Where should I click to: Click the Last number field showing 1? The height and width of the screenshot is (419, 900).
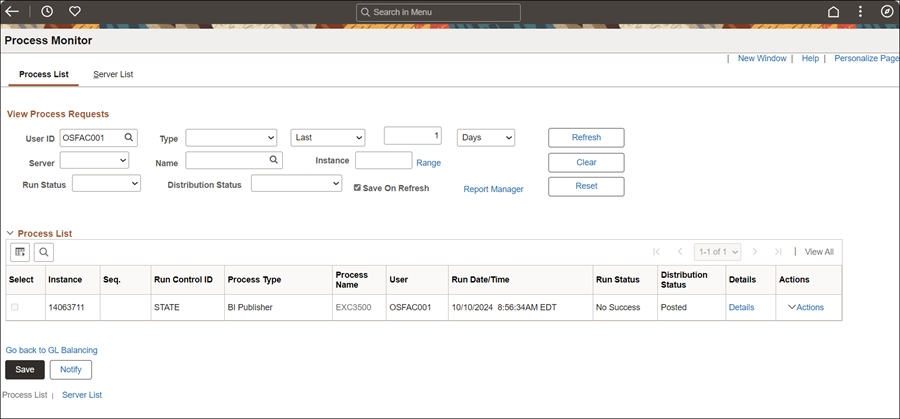pyautogui.click(x=413, y=136)
